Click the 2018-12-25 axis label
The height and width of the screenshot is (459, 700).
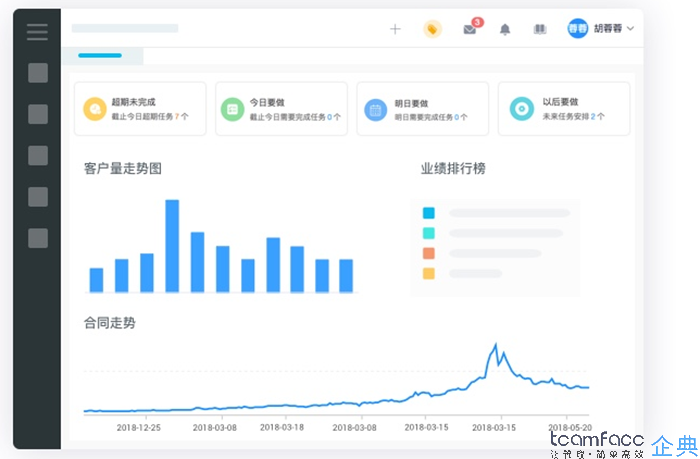(138, 427)
